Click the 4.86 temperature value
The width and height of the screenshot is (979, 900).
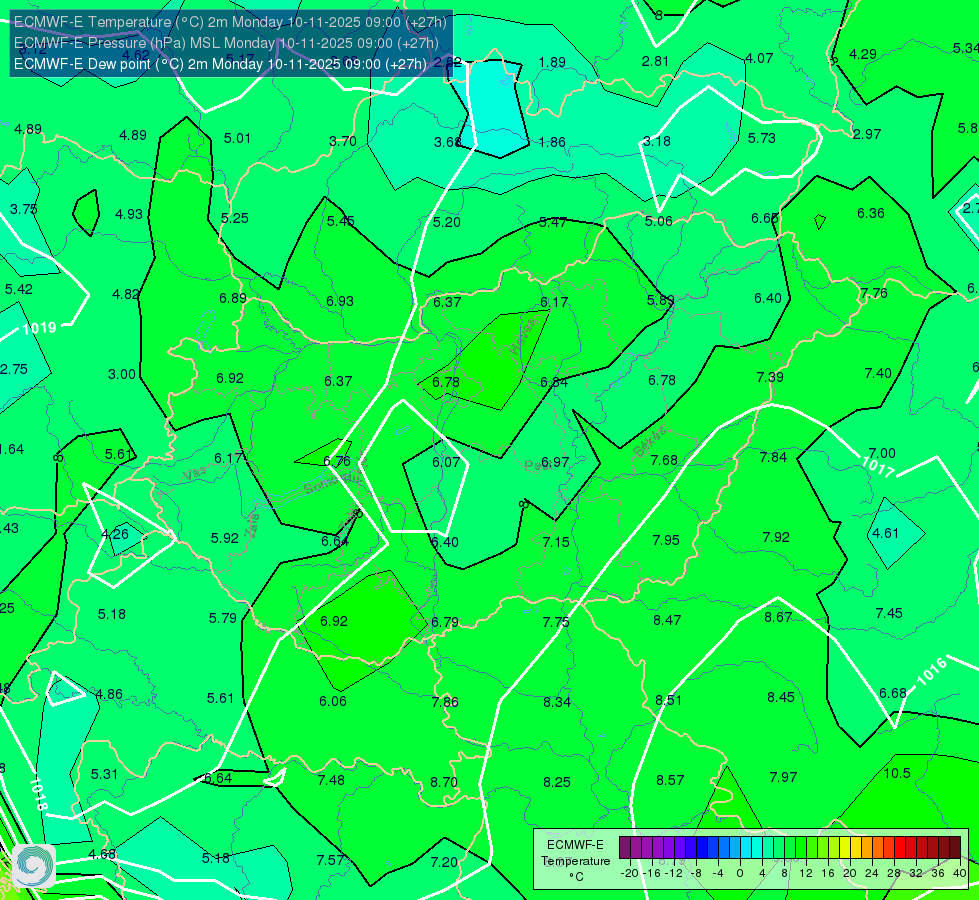(109, 695)
